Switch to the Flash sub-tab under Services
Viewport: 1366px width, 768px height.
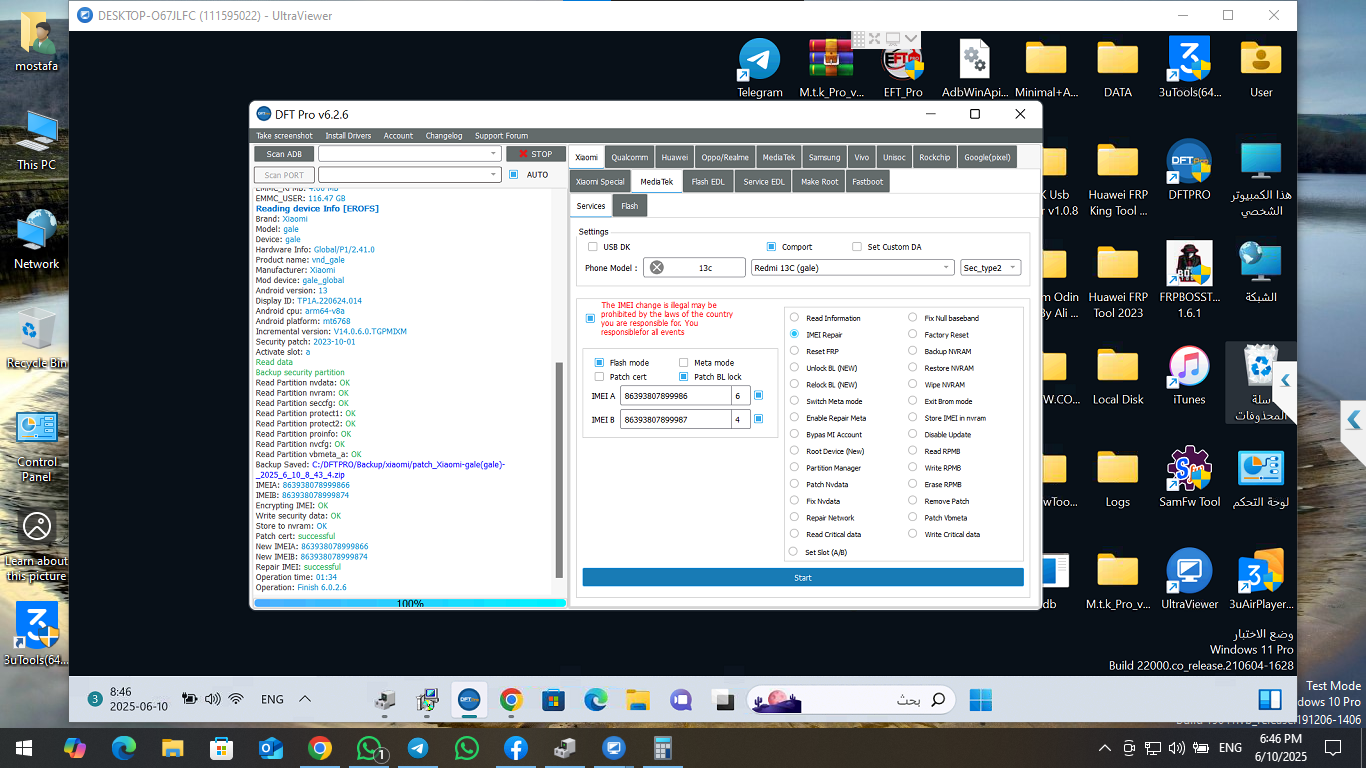[x=630, y=206]
